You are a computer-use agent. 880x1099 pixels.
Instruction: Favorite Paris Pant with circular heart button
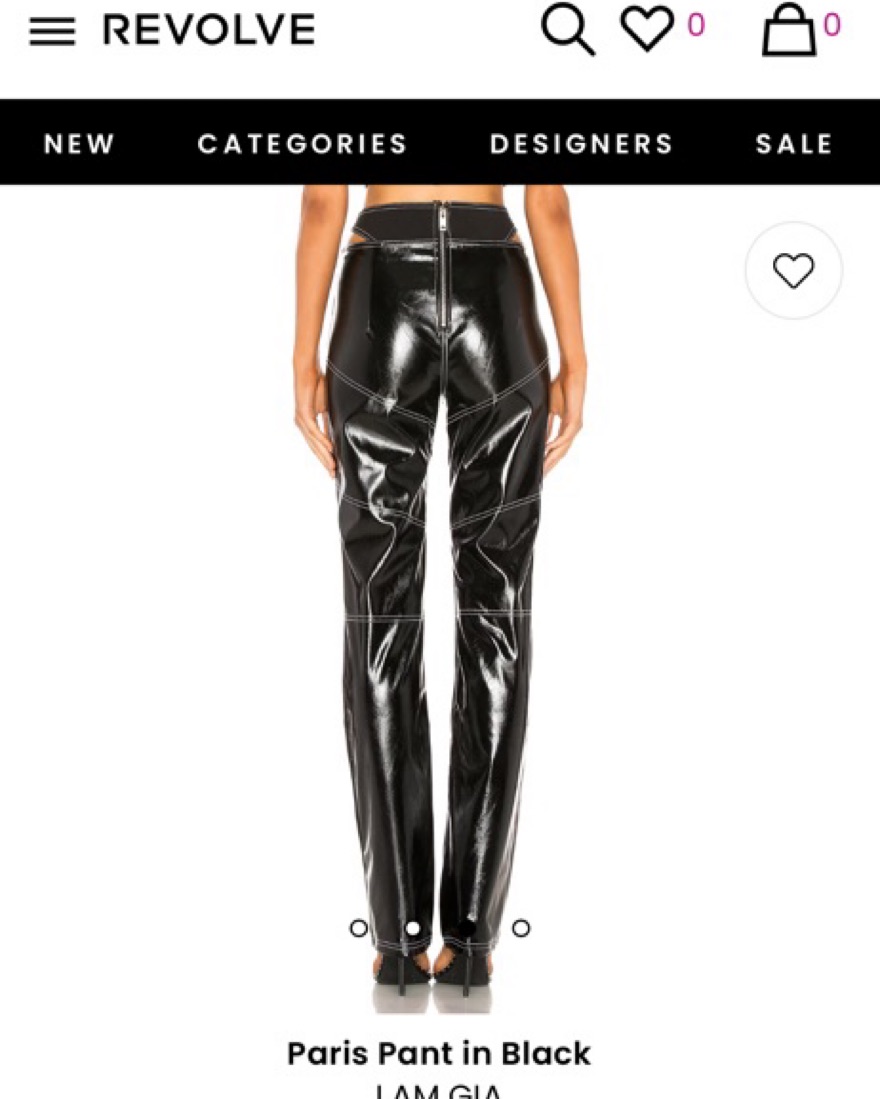(x=793, y=271)
